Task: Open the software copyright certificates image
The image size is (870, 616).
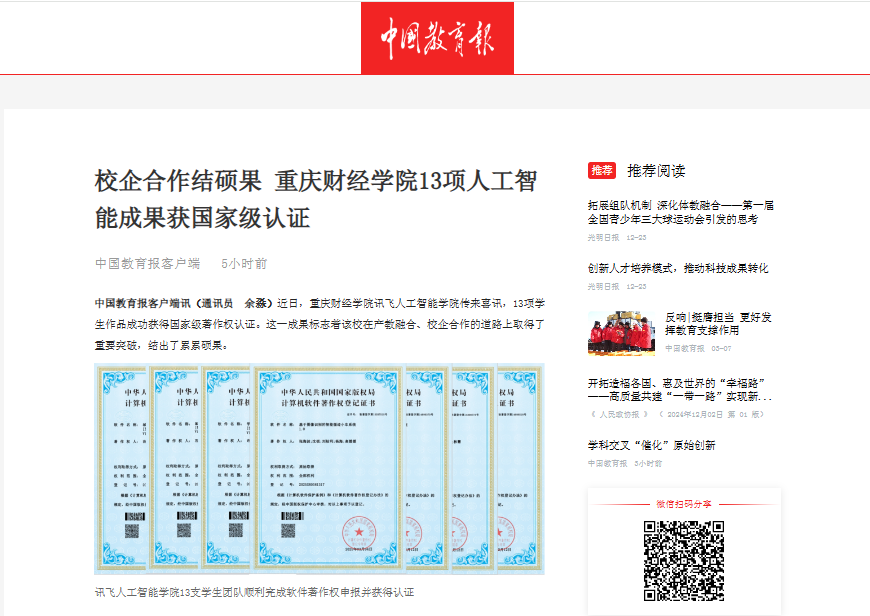Action: pos(320,469)
